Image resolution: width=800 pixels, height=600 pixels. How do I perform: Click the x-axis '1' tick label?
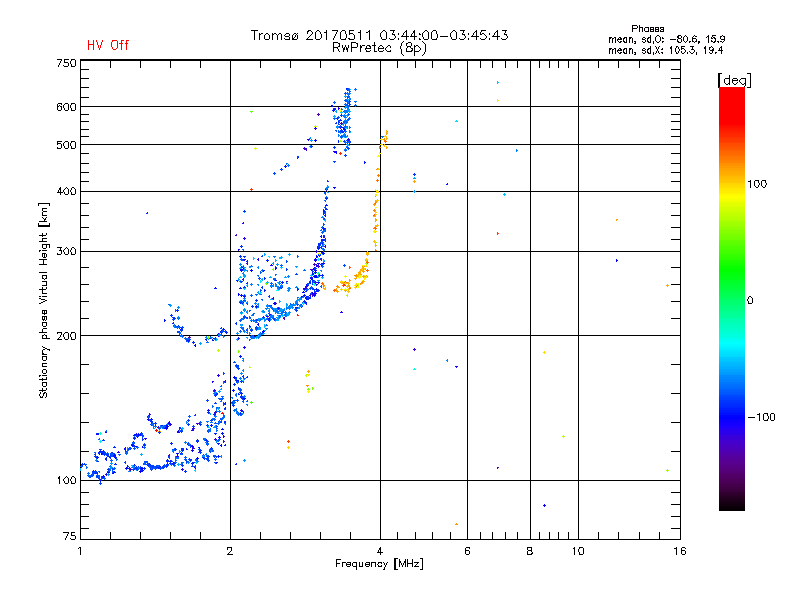[x=80, y=551]
